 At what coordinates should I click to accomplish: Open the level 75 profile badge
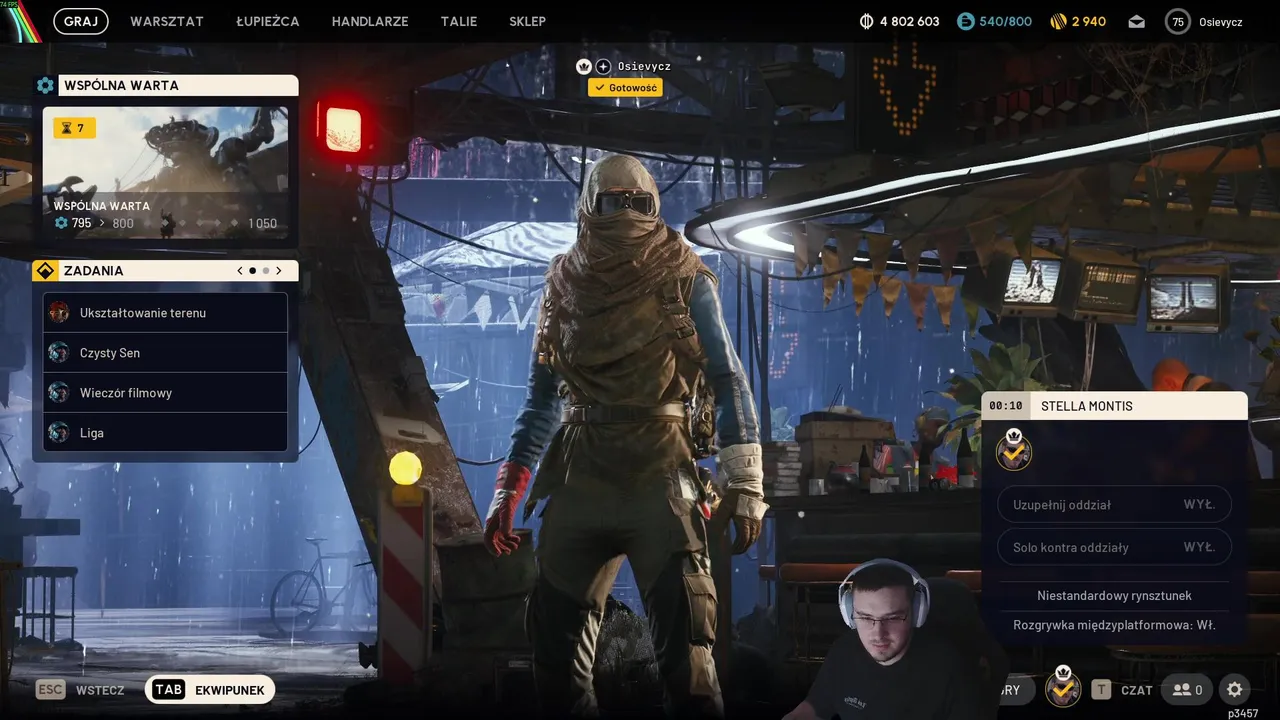tap(1178, 21)
